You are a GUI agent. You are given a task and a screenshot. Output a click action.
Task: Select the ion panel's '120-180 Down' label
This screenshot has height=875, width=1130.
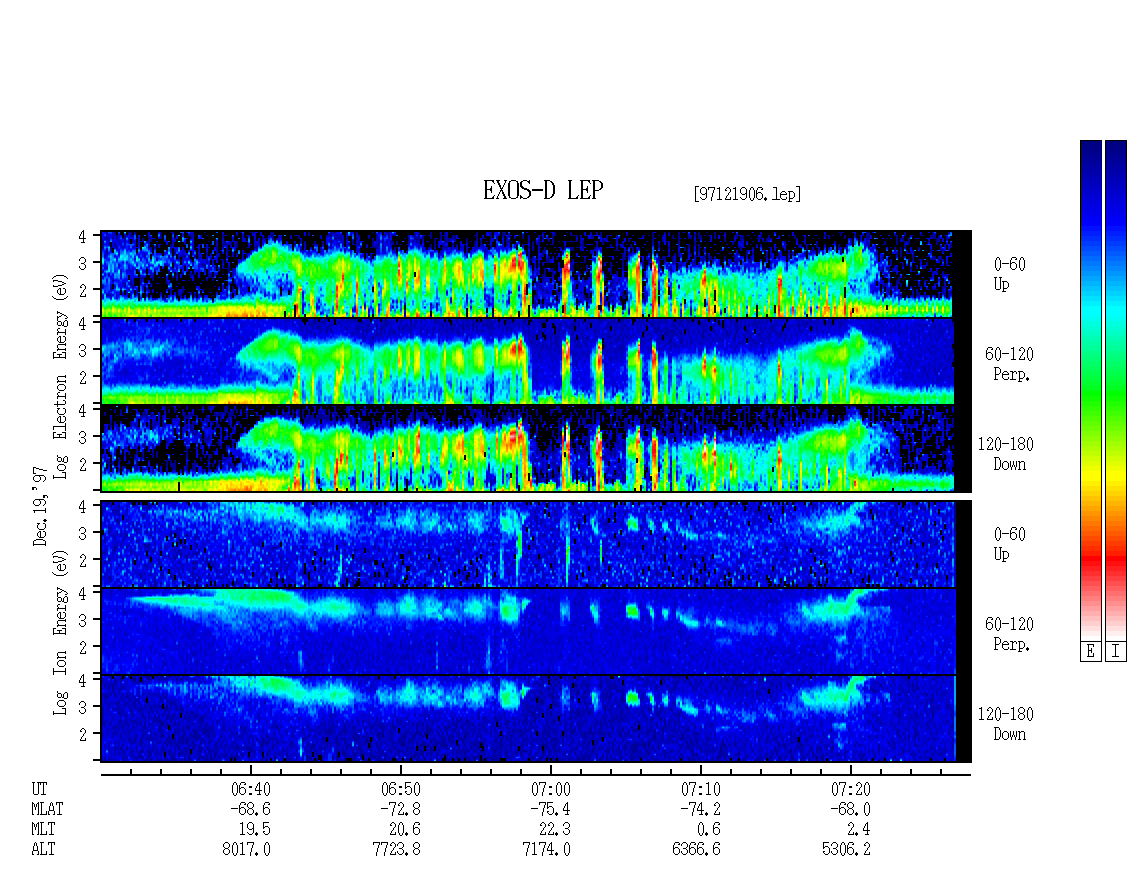tap(1006, 724)
